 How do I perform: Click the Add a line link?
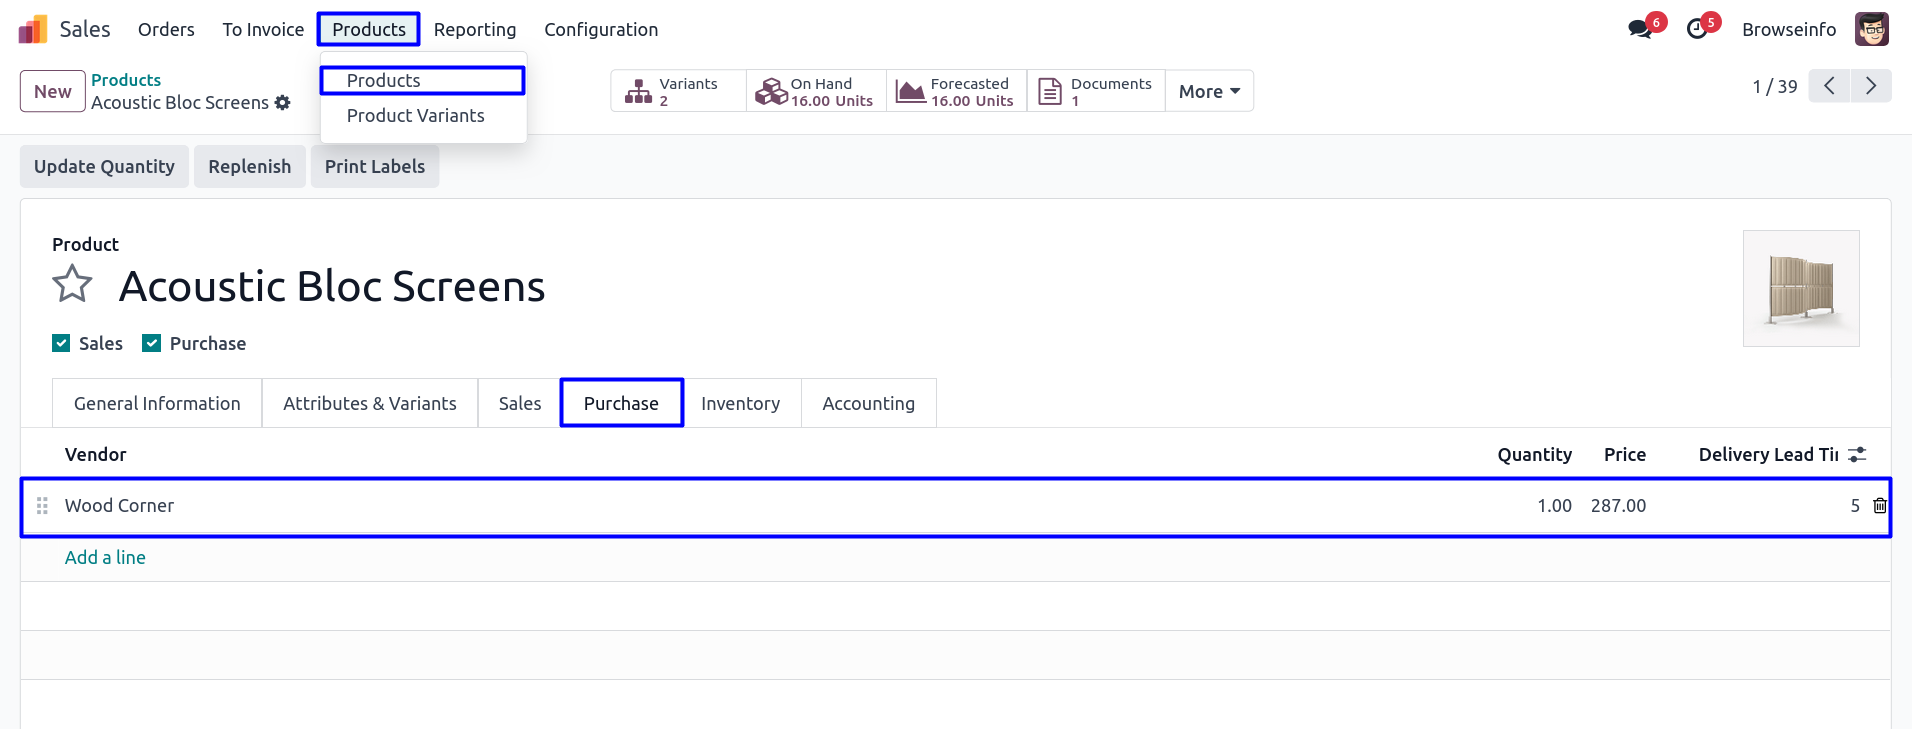(105, 557)
